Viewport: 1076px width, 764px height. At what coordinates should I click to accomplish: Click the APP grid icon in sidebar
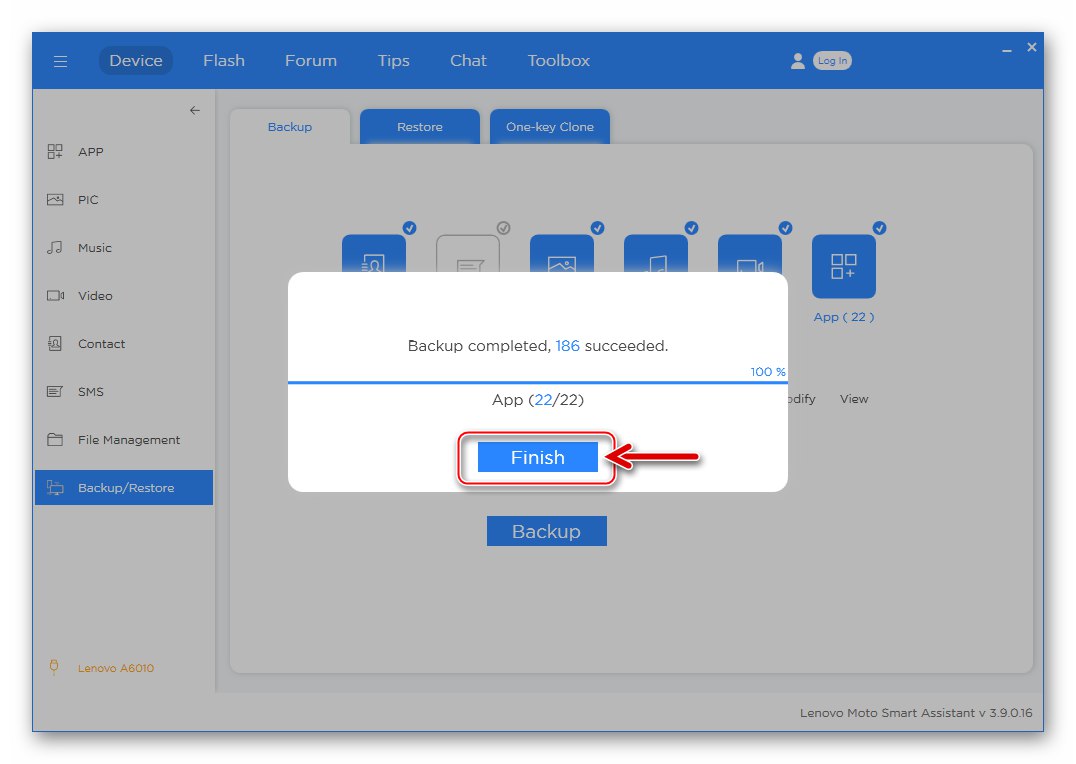point(55,152)
